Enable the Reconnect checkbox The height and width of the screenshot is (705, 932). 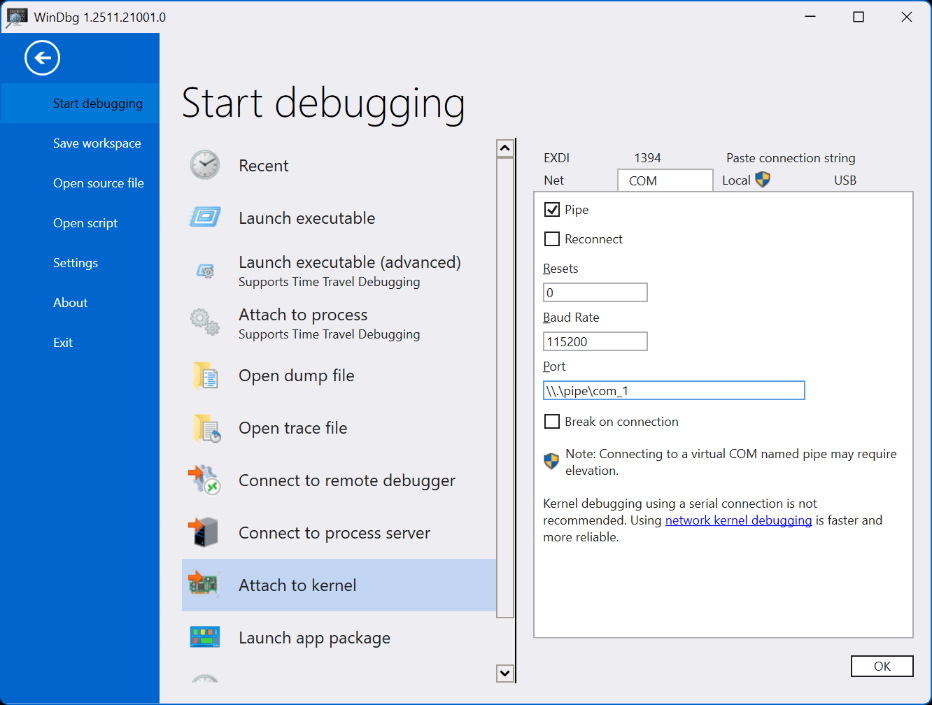551,239
